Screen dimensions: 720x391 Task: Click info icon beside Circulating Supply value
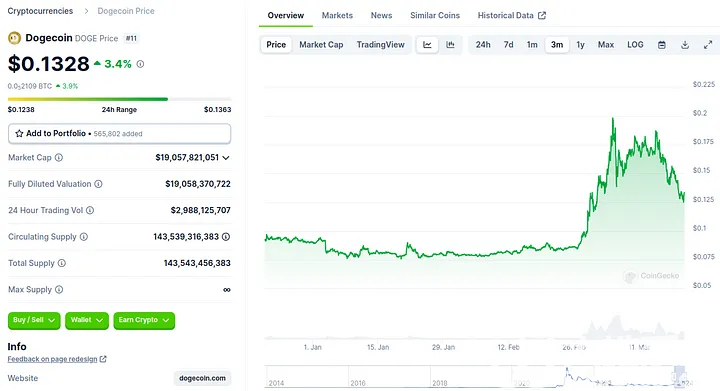(226, 237)
